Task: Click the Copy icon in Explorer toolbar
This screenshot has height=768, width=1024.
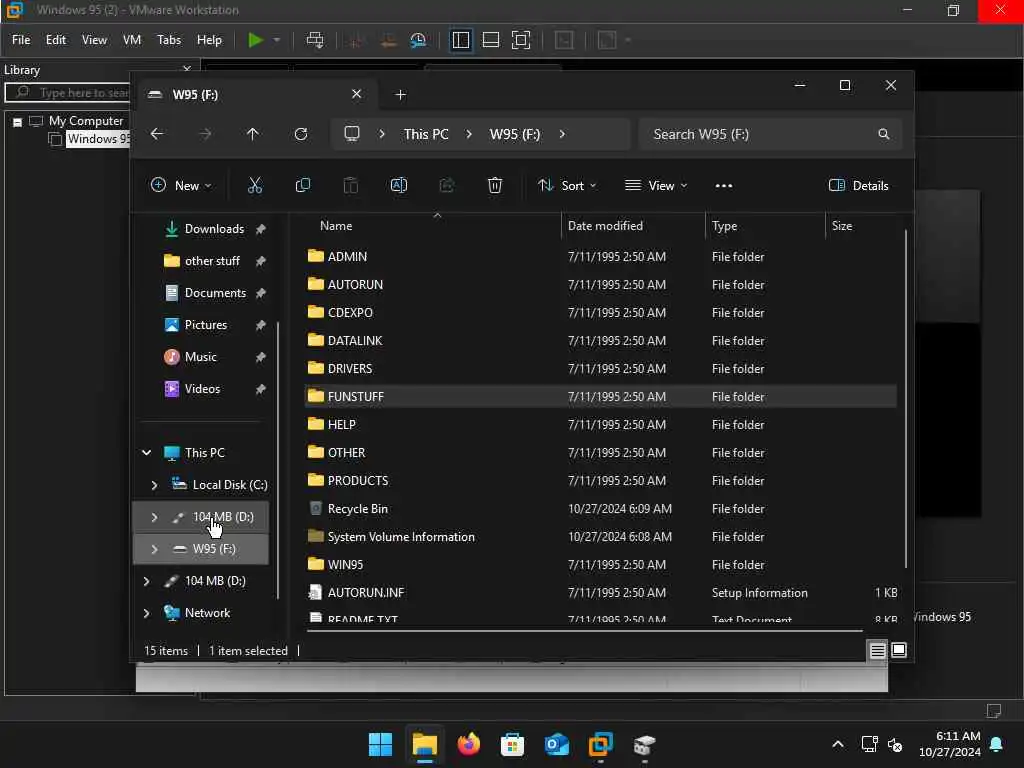Action: tap(303, 185)
